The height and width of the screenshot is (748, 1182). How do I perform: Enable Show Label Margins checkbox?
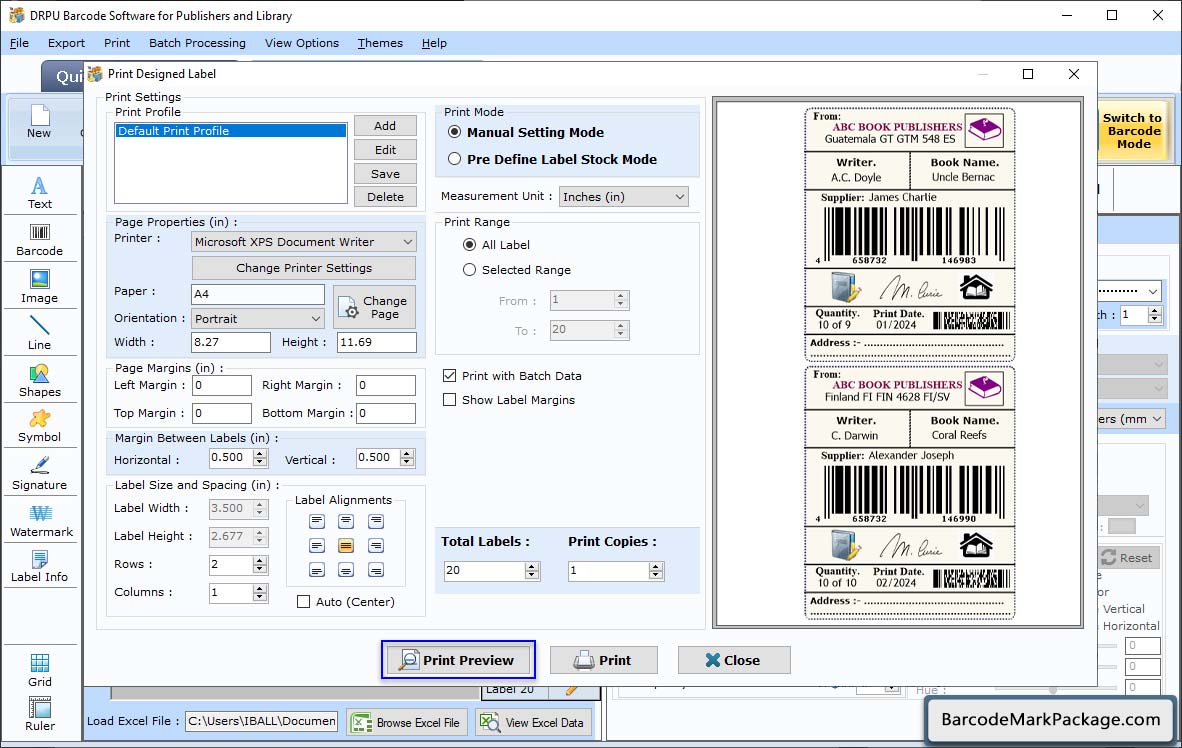(x=449, y=400)
